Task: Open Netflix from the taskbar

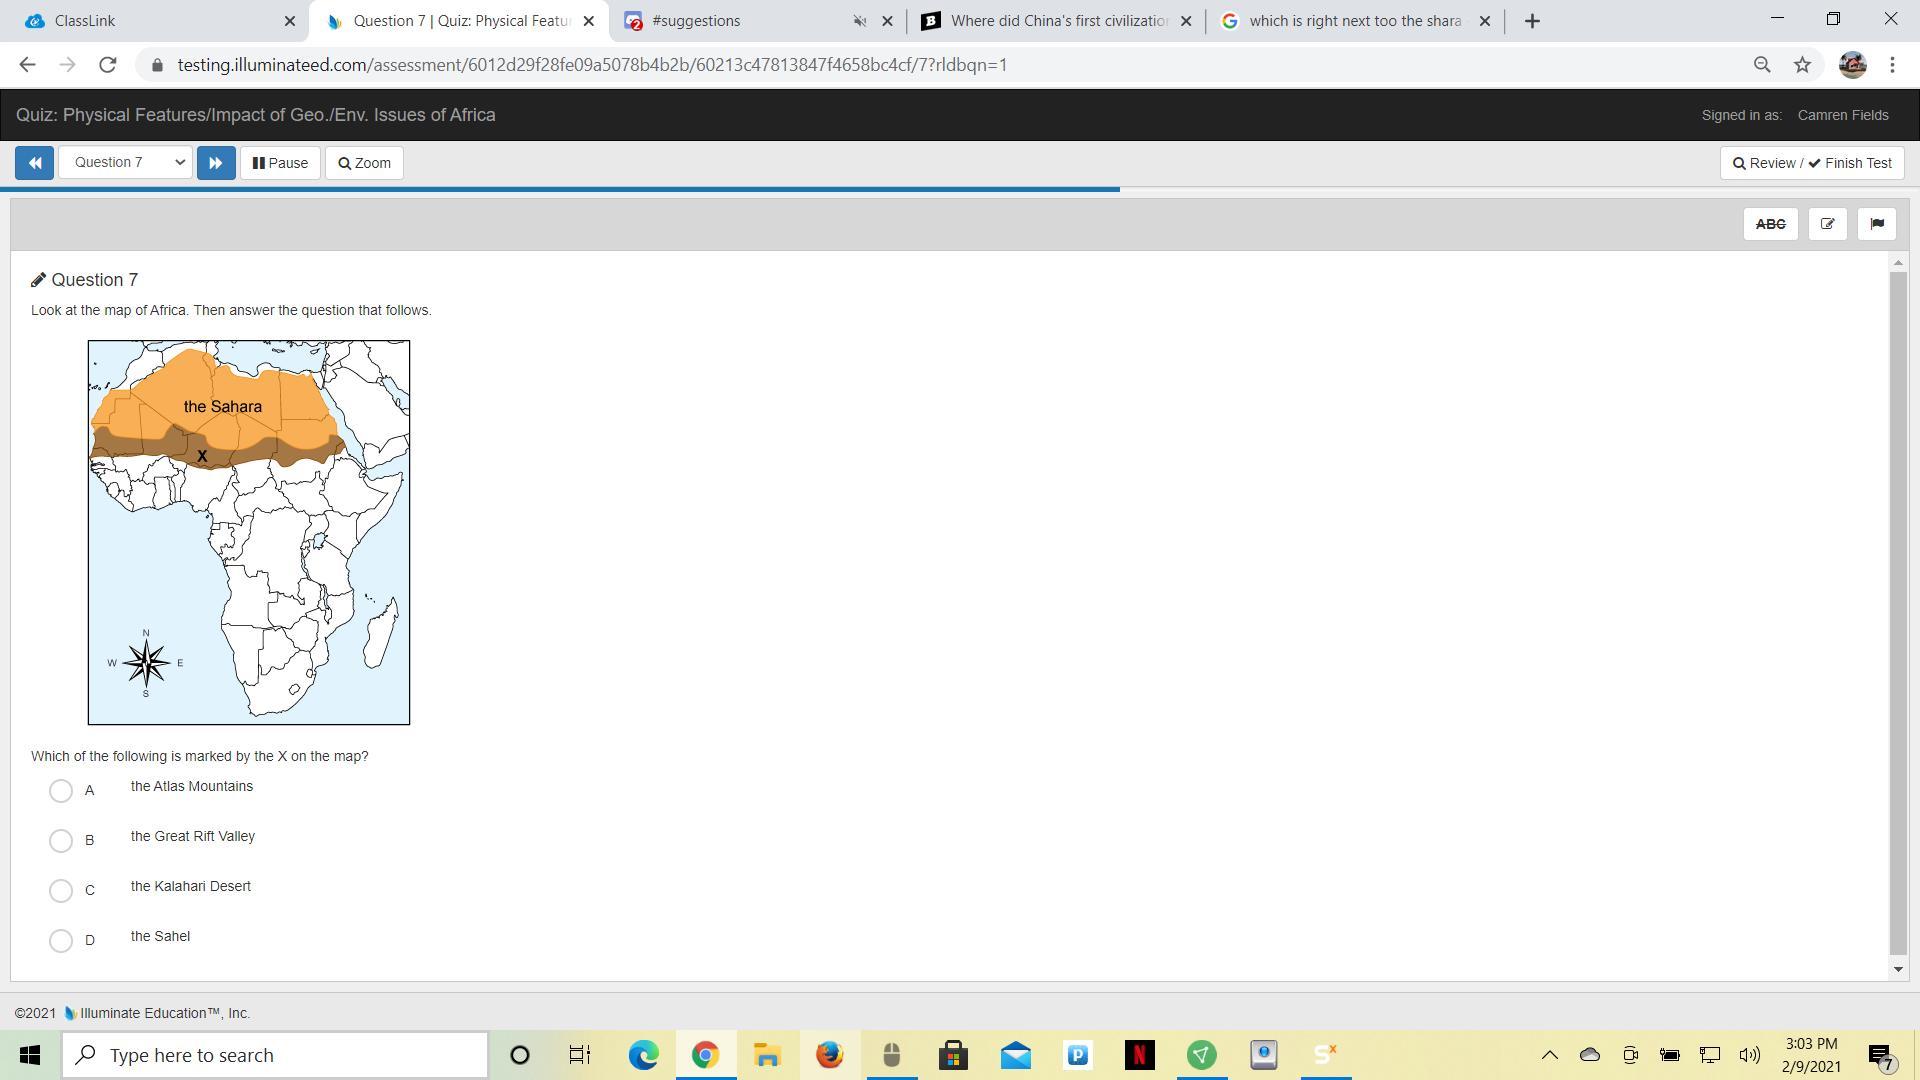Action: (x=1139, y=1055)
